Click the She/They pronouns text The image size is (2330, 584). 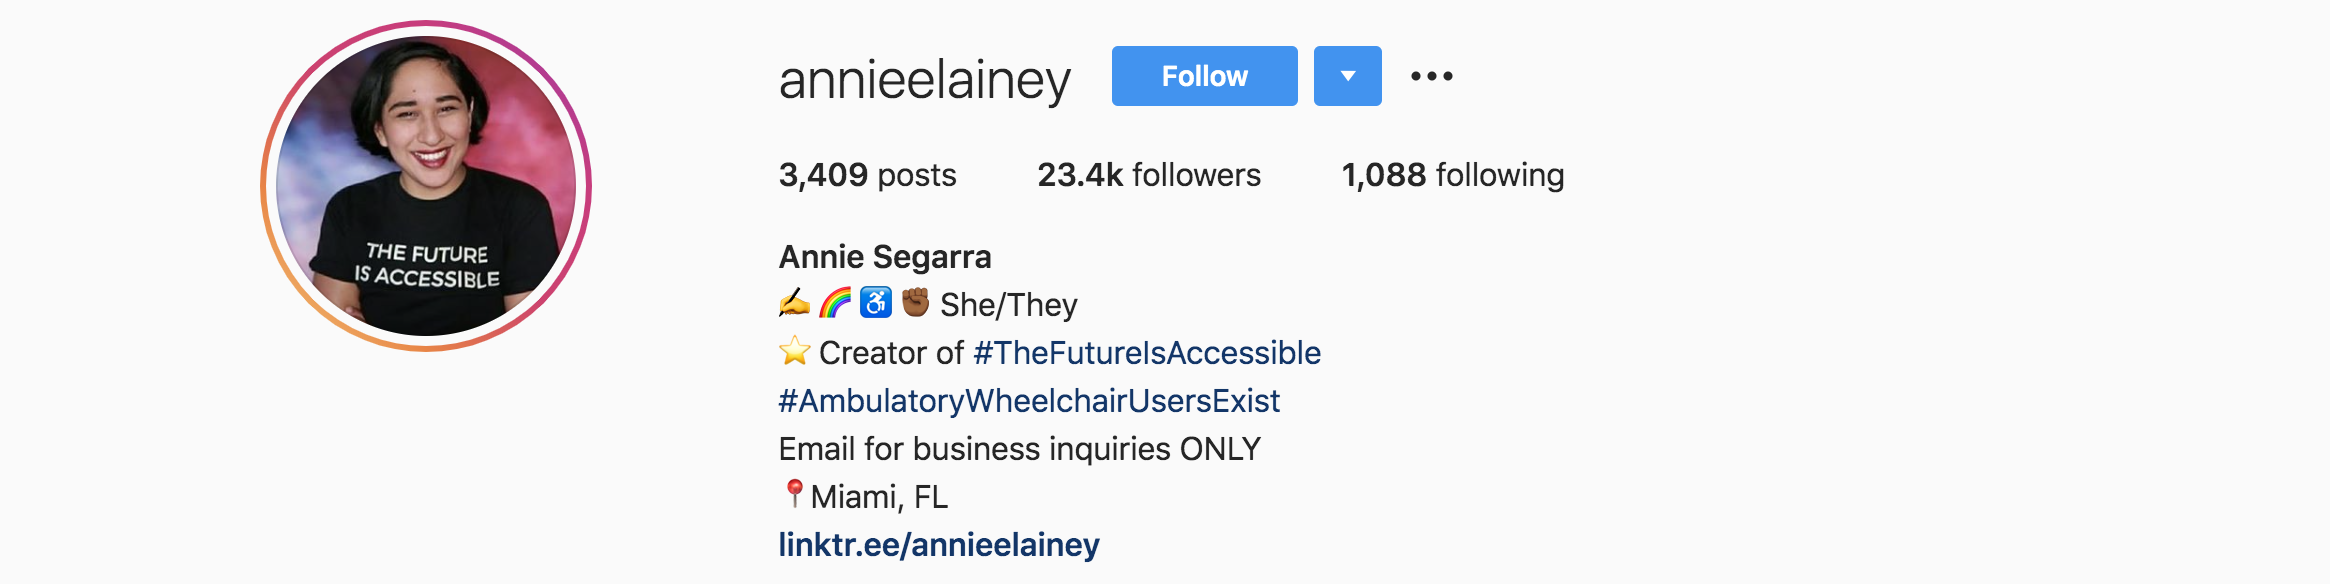click(1009, 305)
